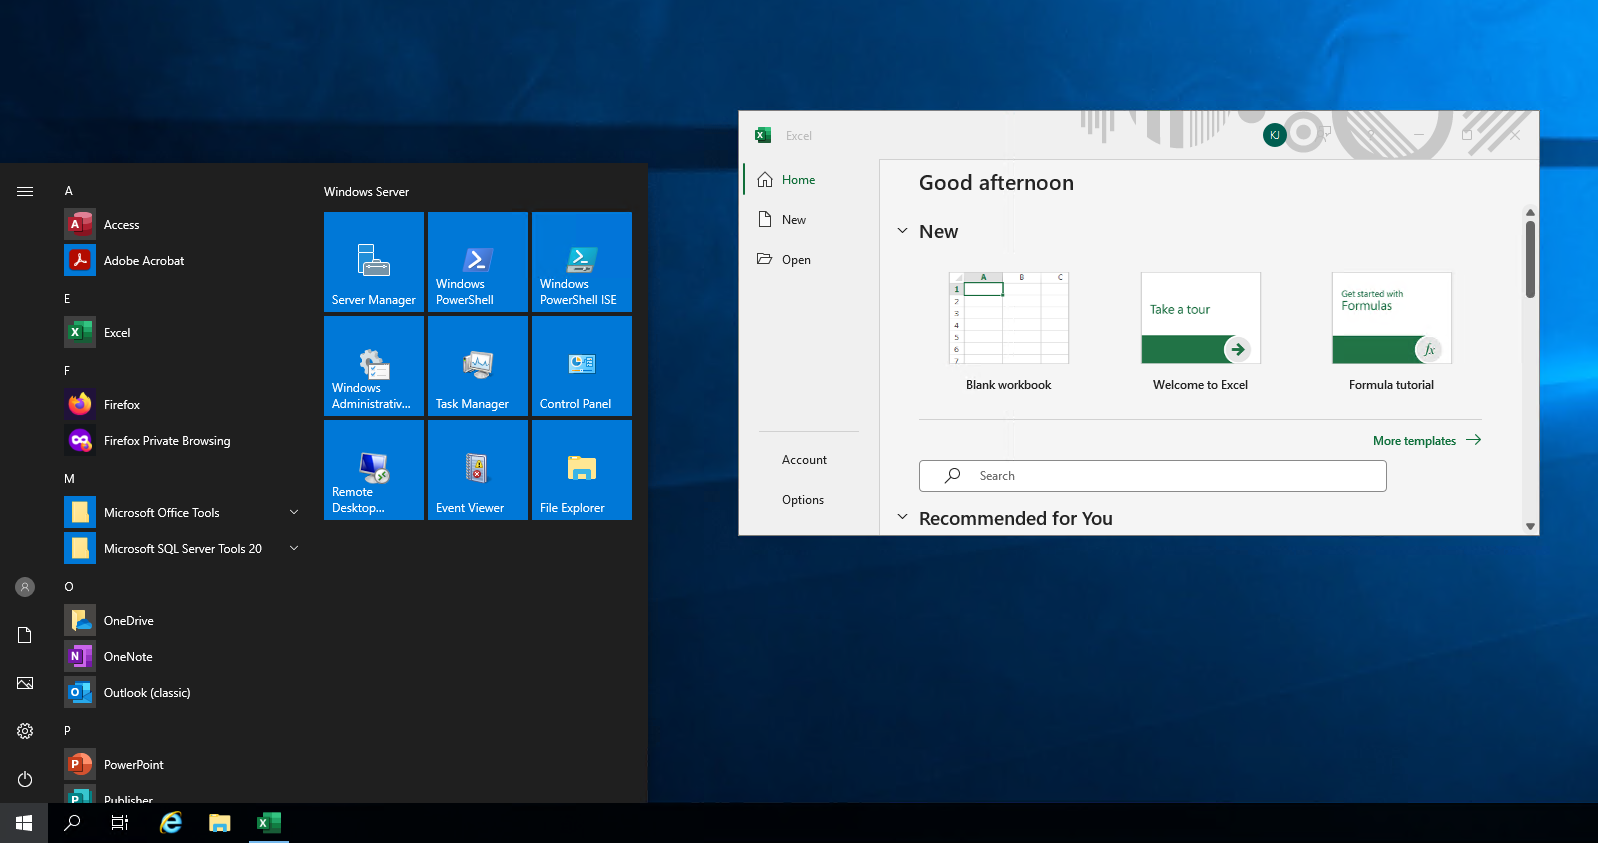Open the Welcome to Excel tour template
Viewport: 1598px width, 843px height.
[x=1200, y=332]
